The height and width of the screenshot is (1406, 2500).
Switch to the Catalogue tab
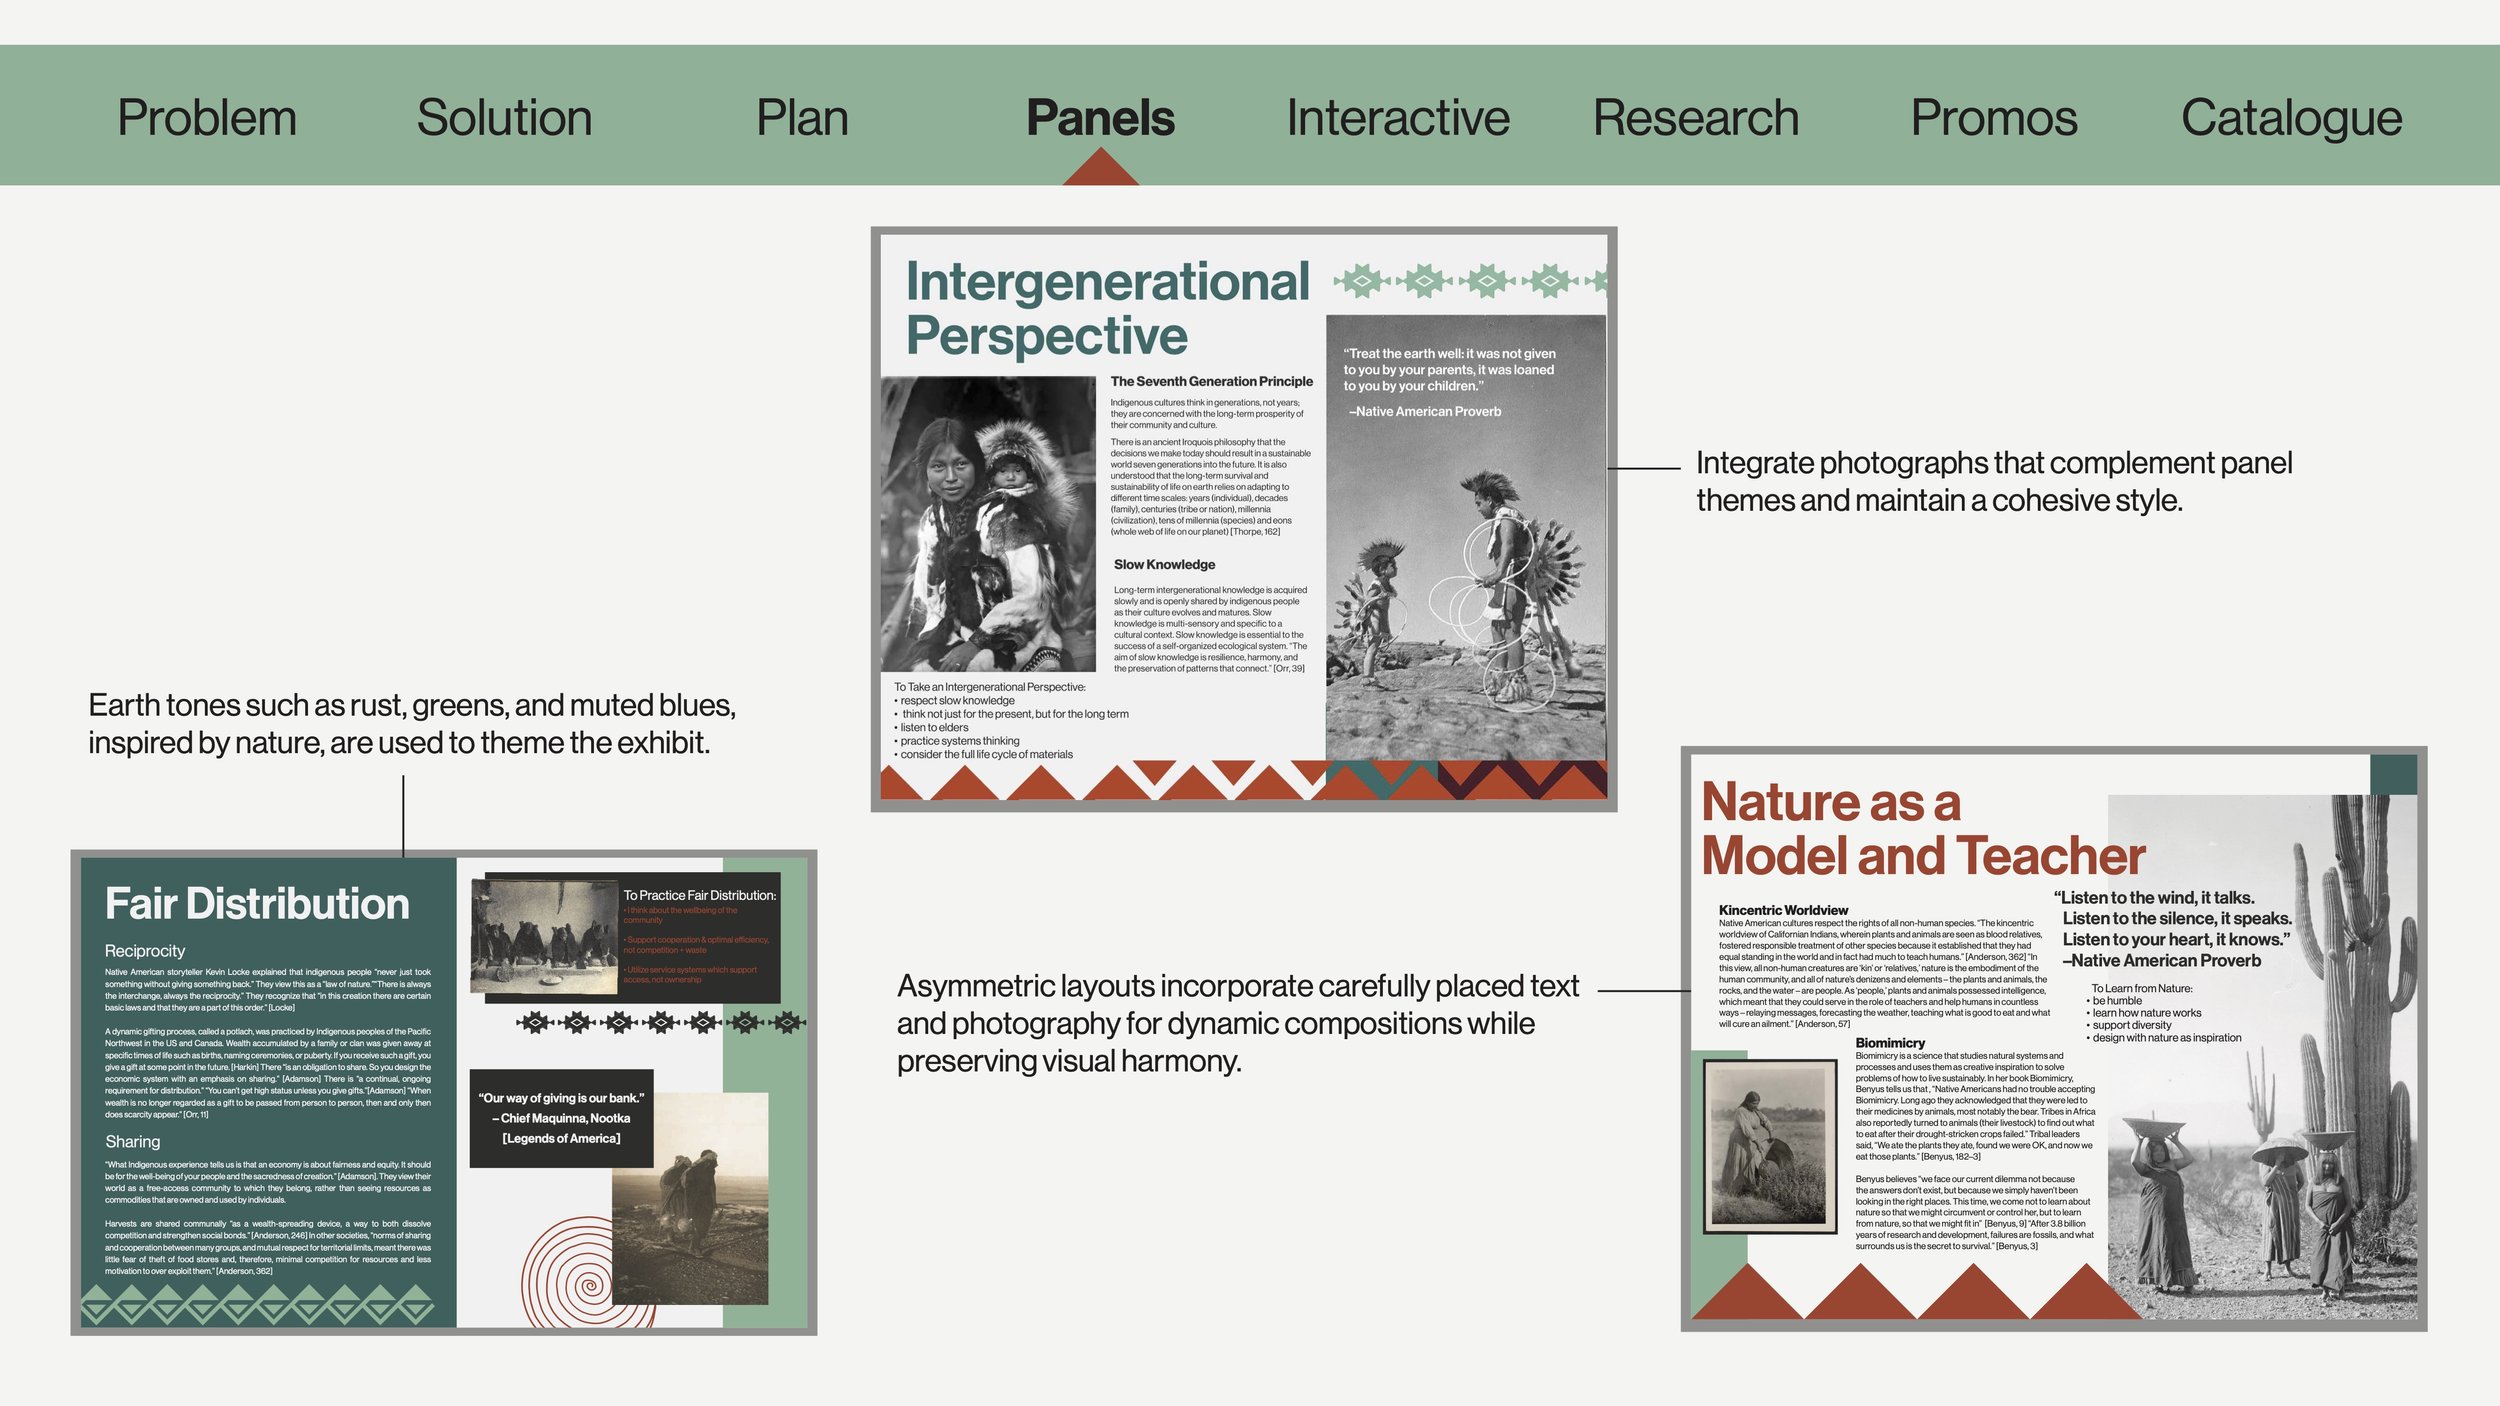pyautogui.click(x=2291, y=118)
